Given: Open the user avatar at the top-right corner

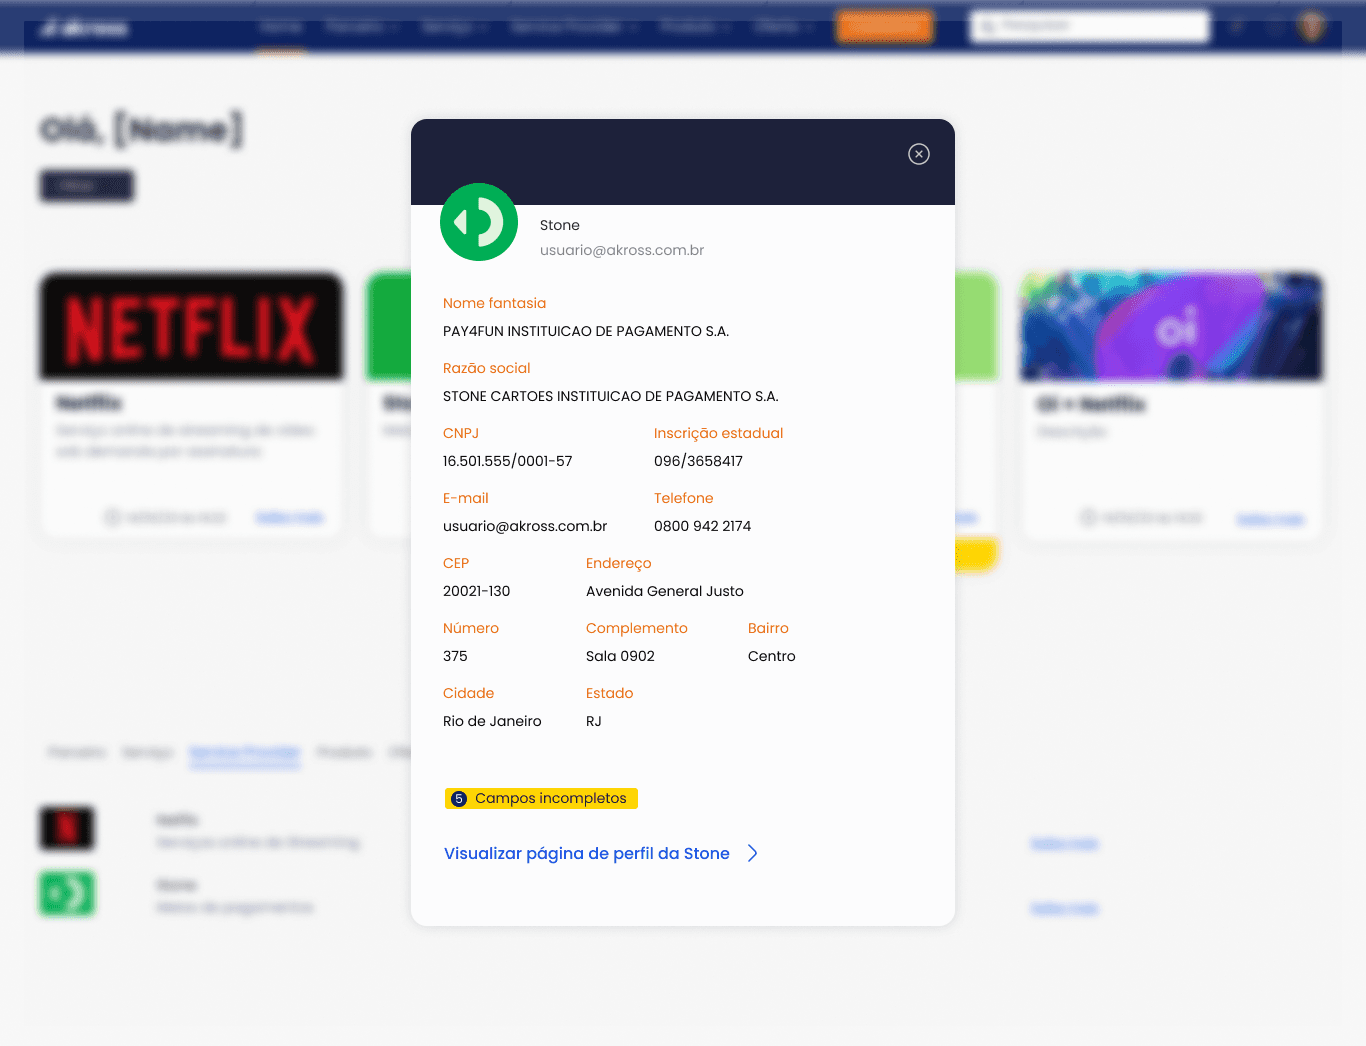Looking at the screenshot, I should point(1311,26).
